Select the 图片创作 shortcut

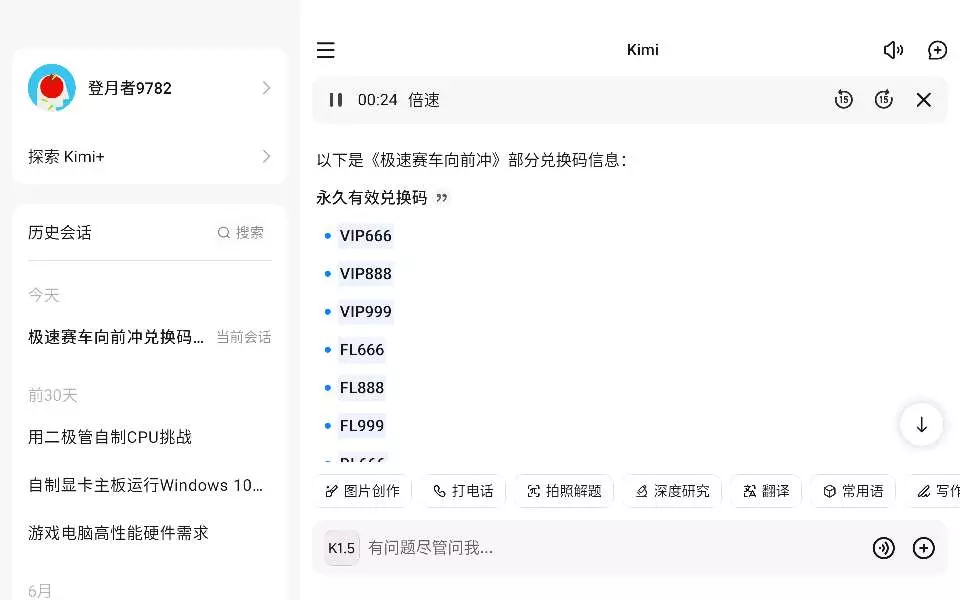tap(362, 491)
